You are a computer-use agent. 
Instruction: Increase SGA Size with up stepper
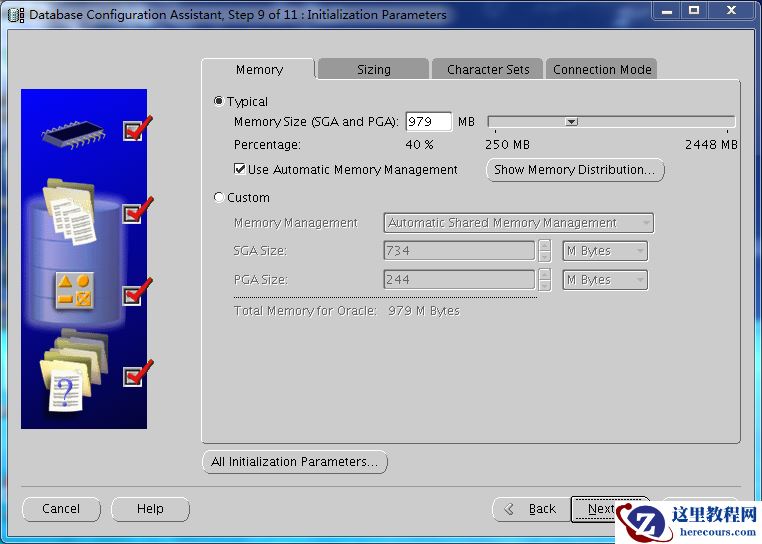coord(545,246)
